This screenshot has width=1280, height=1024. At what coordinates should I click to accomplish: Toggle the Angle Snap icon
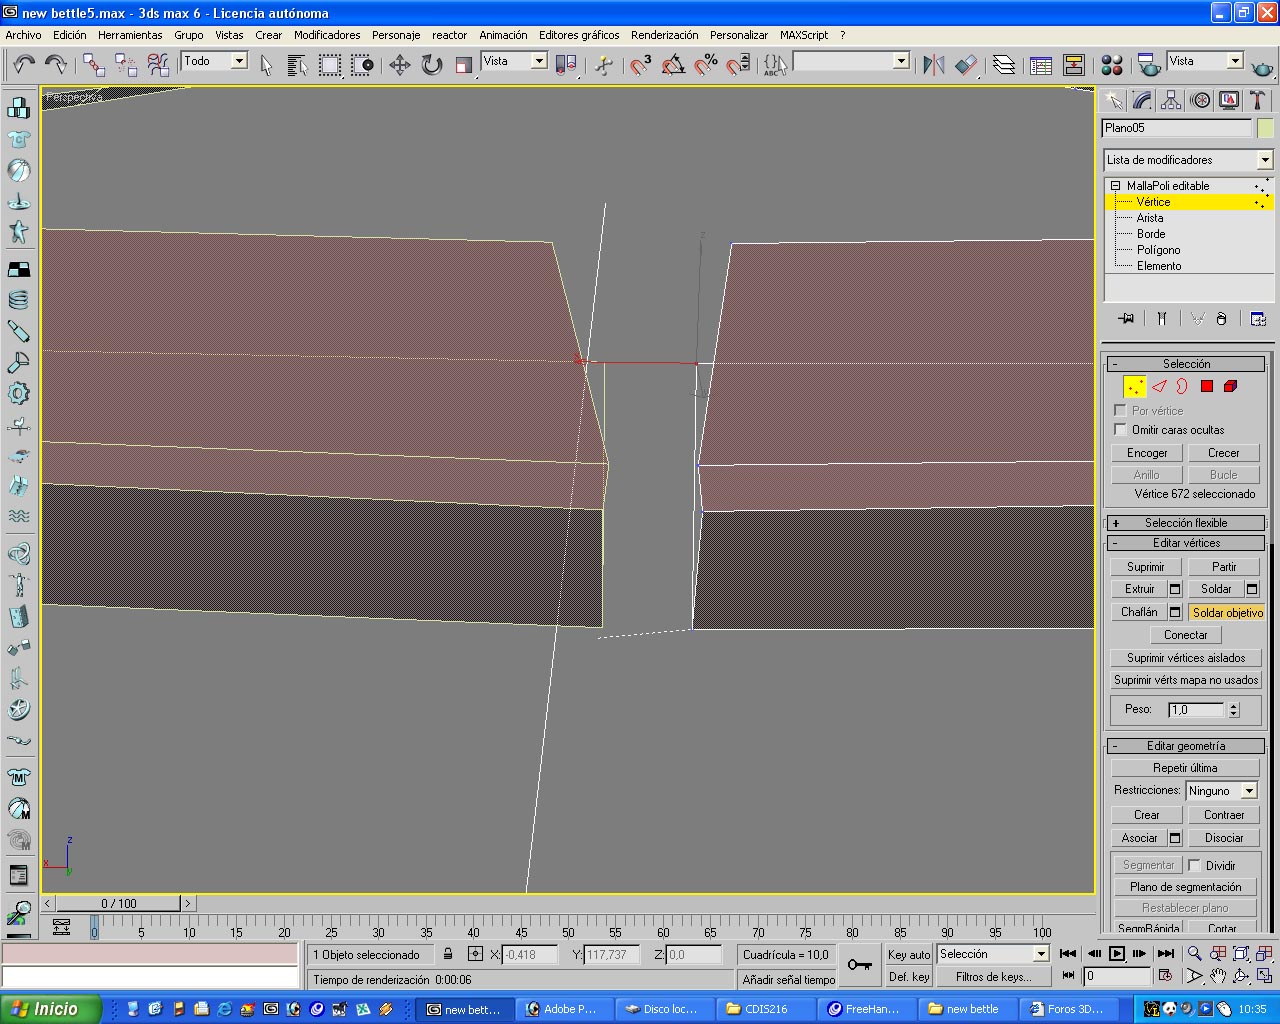[x=674, y=65]
